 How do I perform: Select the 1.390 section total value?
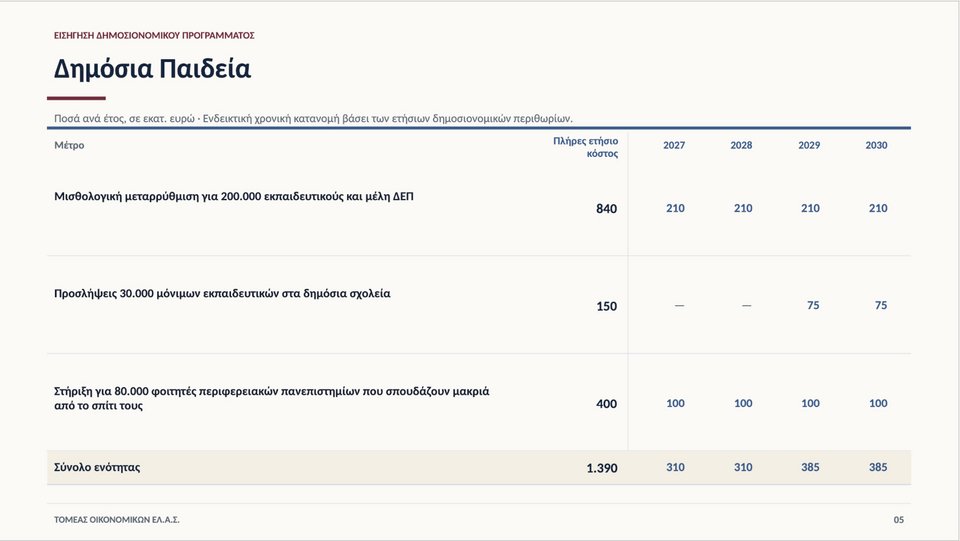pos(602,468)
